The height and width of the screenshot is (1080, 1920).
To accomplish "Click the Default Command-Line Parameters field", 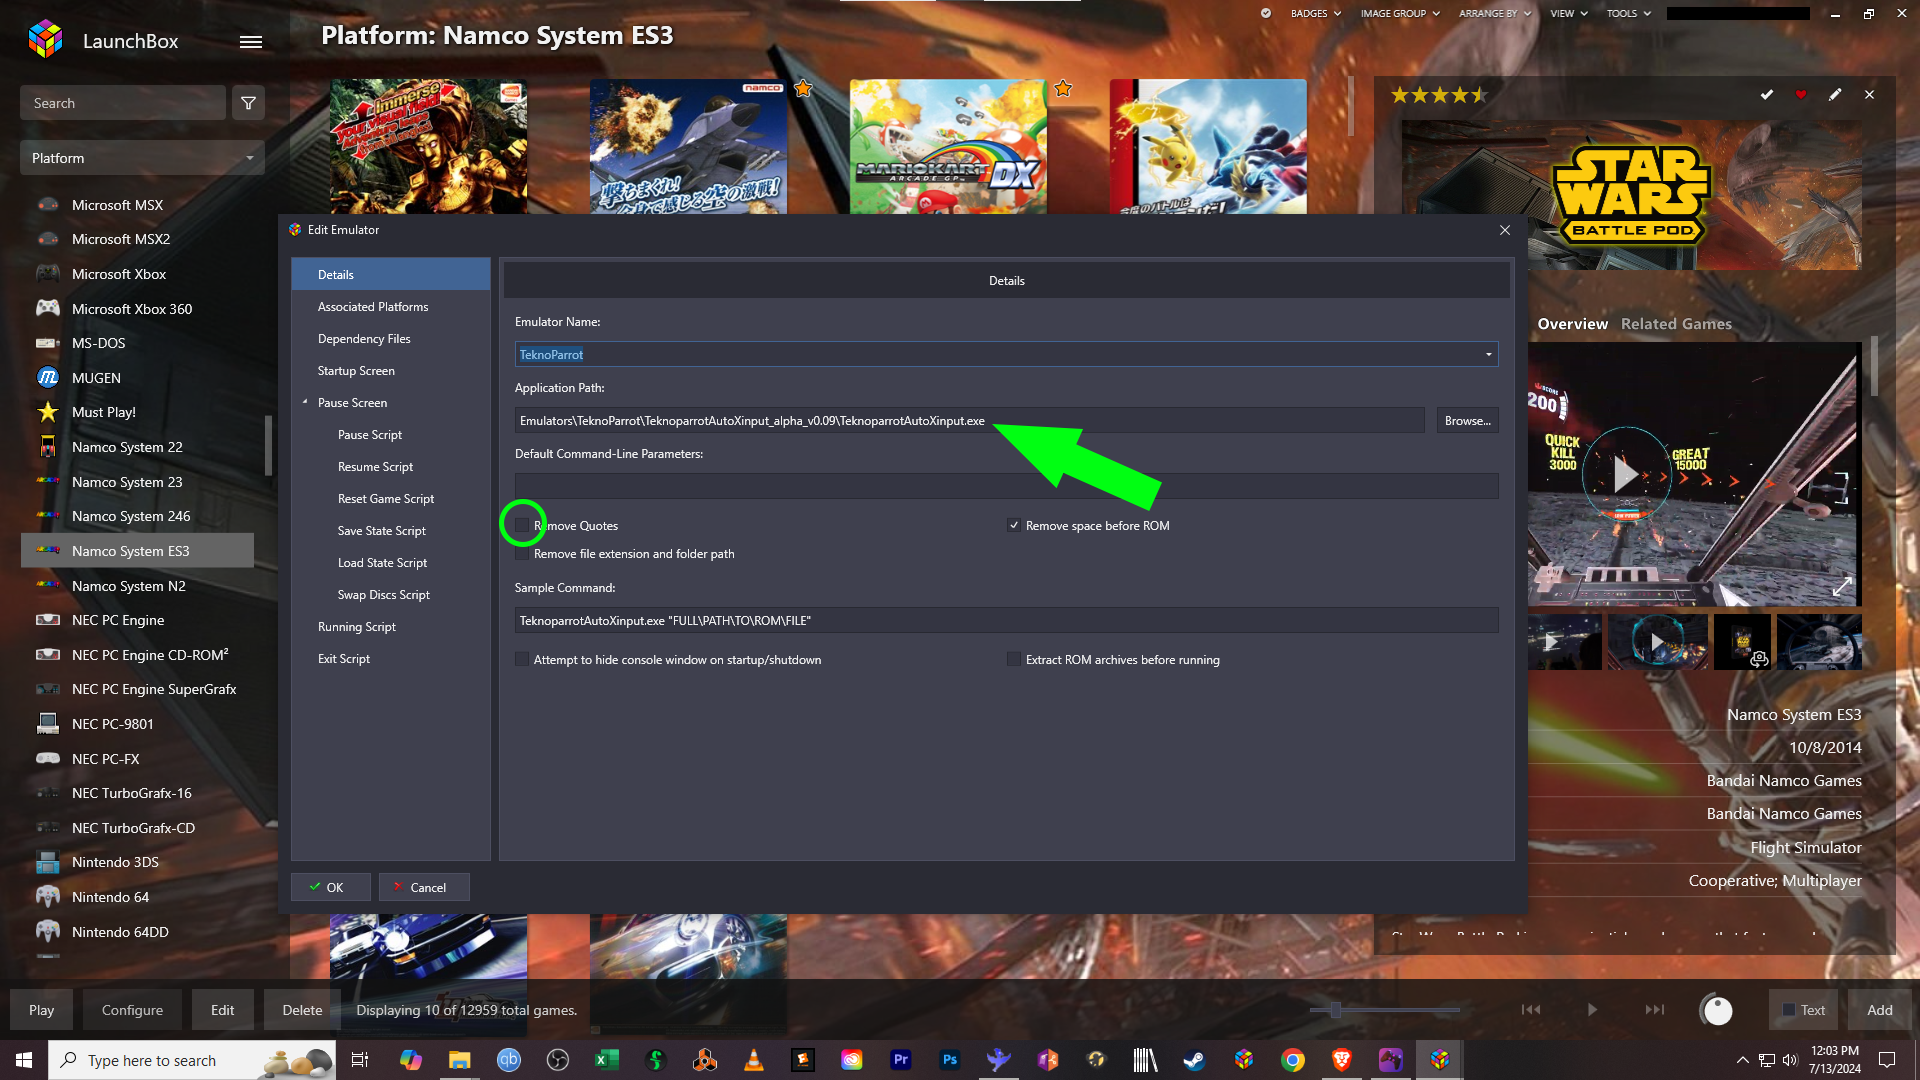I will [x=1006, y=486].
